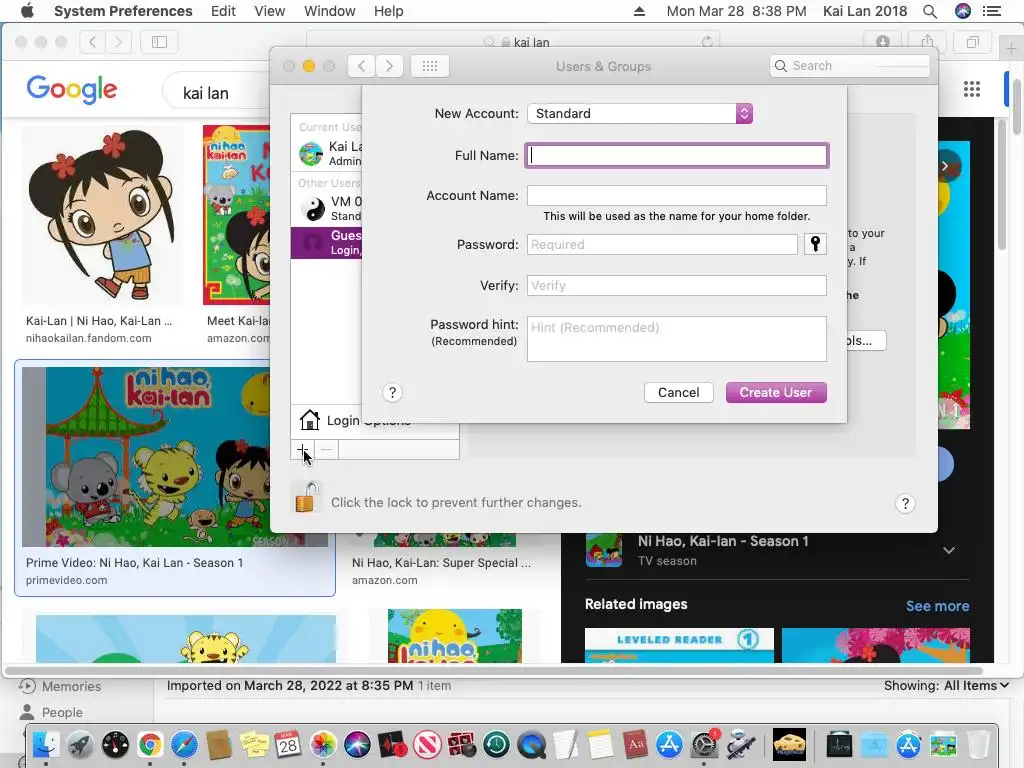This screenshot has height=768, width=1024.
Task: Click See more related images link
Action: [x=937, y=606]
